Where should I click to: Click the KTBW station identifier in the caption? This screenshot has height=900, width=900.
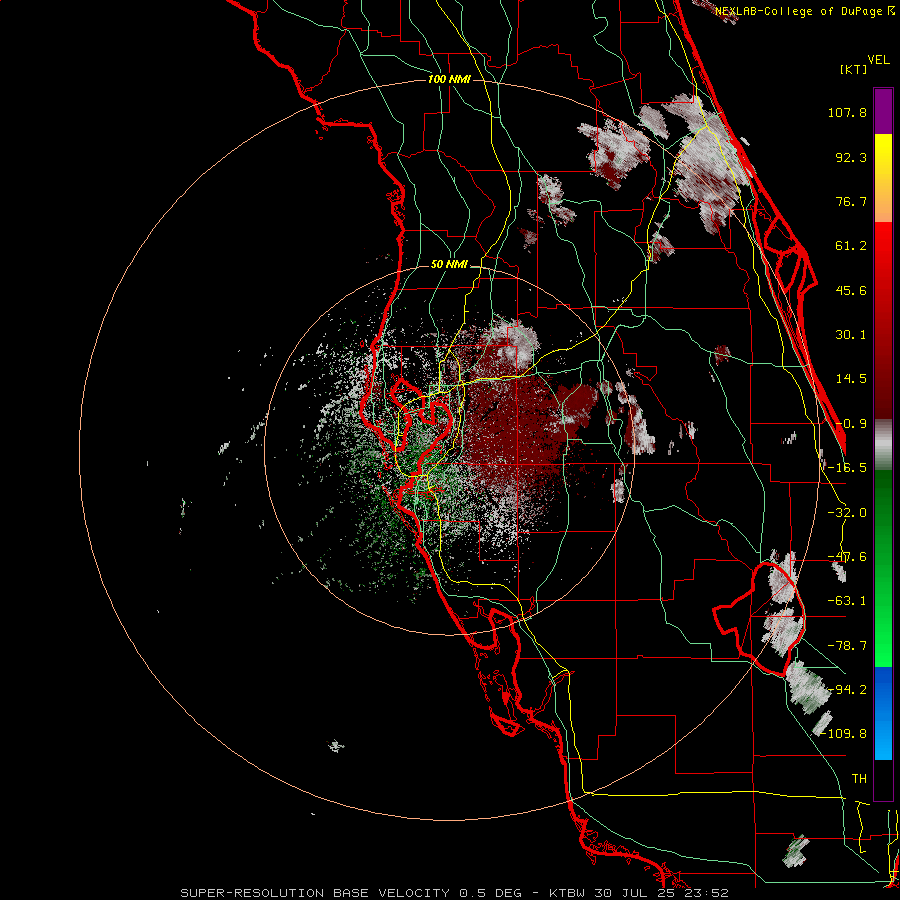pyautogui.click(x=567, y=893)
